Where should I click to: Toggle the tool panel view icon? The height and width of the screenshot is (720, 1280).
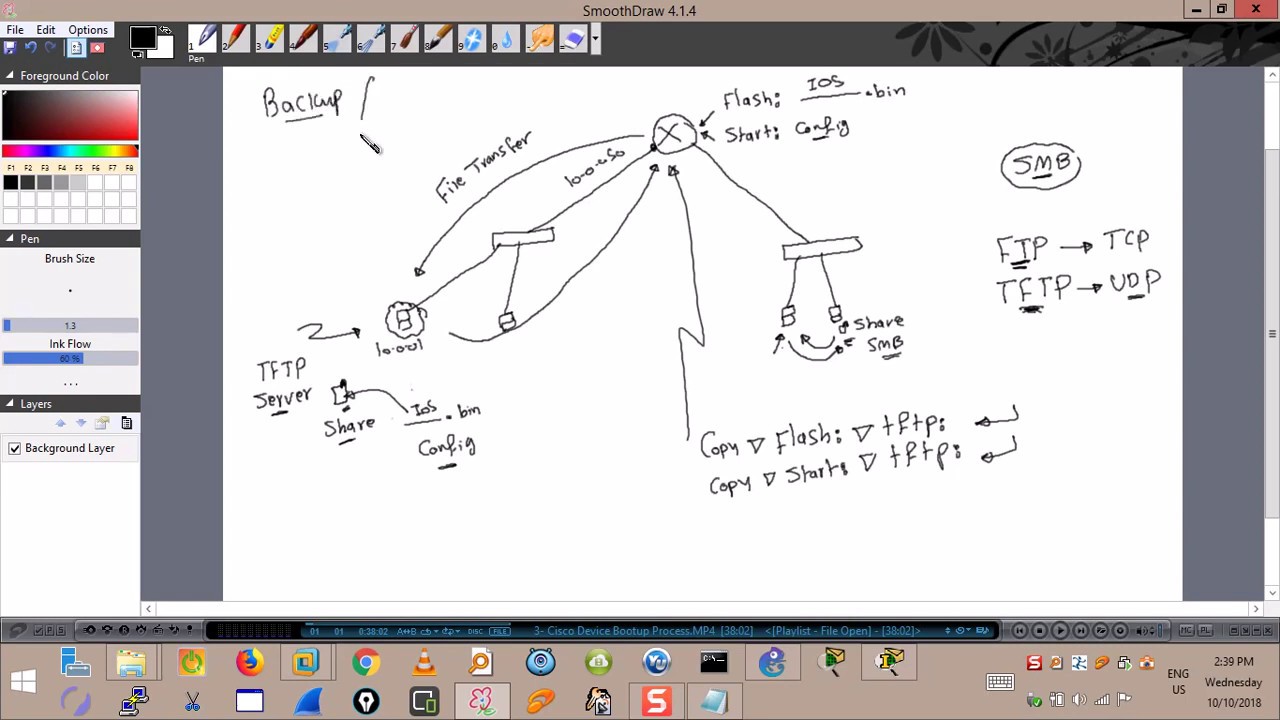[76, 47]
